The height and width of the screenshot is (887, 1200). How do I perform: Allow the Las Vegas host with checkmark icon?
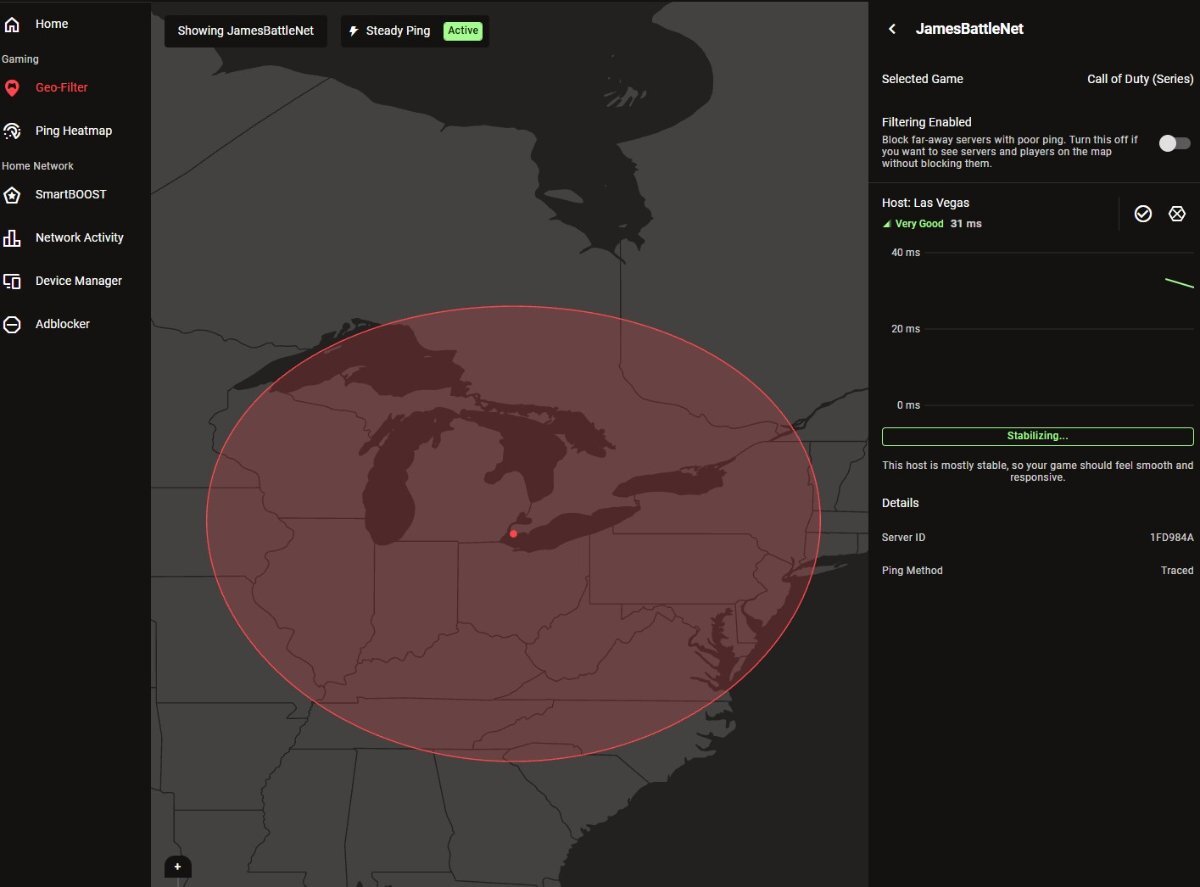pyautogui.click(x=1143, y=214)
